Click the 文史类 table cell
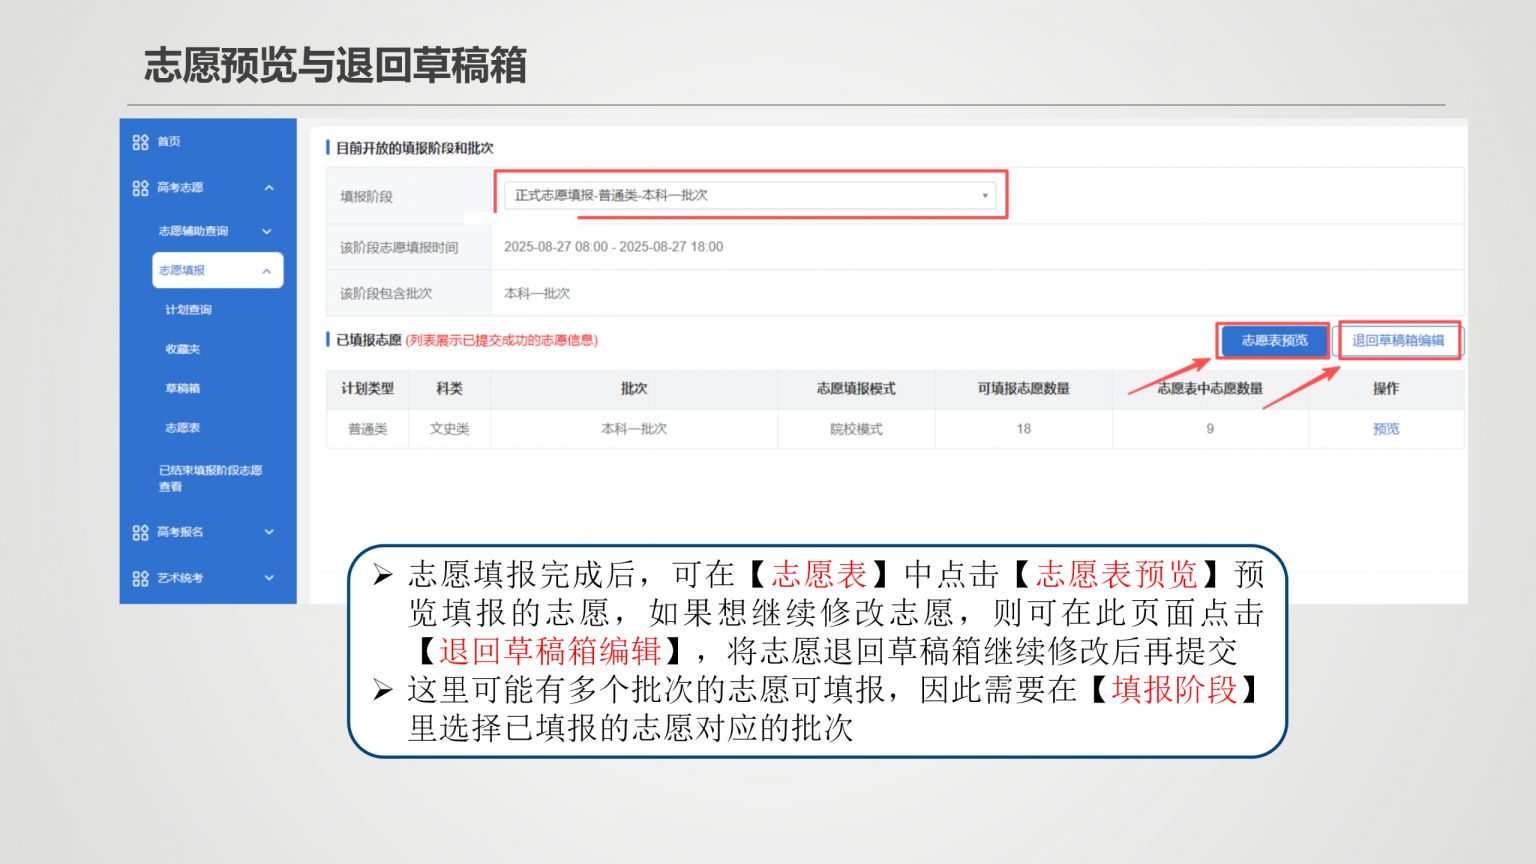Viewport: 1536px width, 864px height. click(x=449, y=429)
